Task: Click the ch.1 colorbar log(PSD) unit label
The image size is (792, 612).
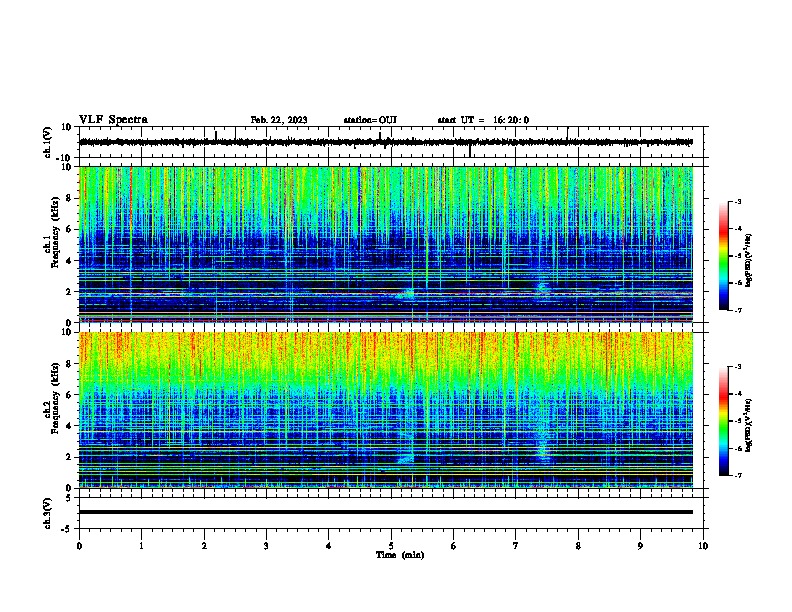Action: (749, 260)
